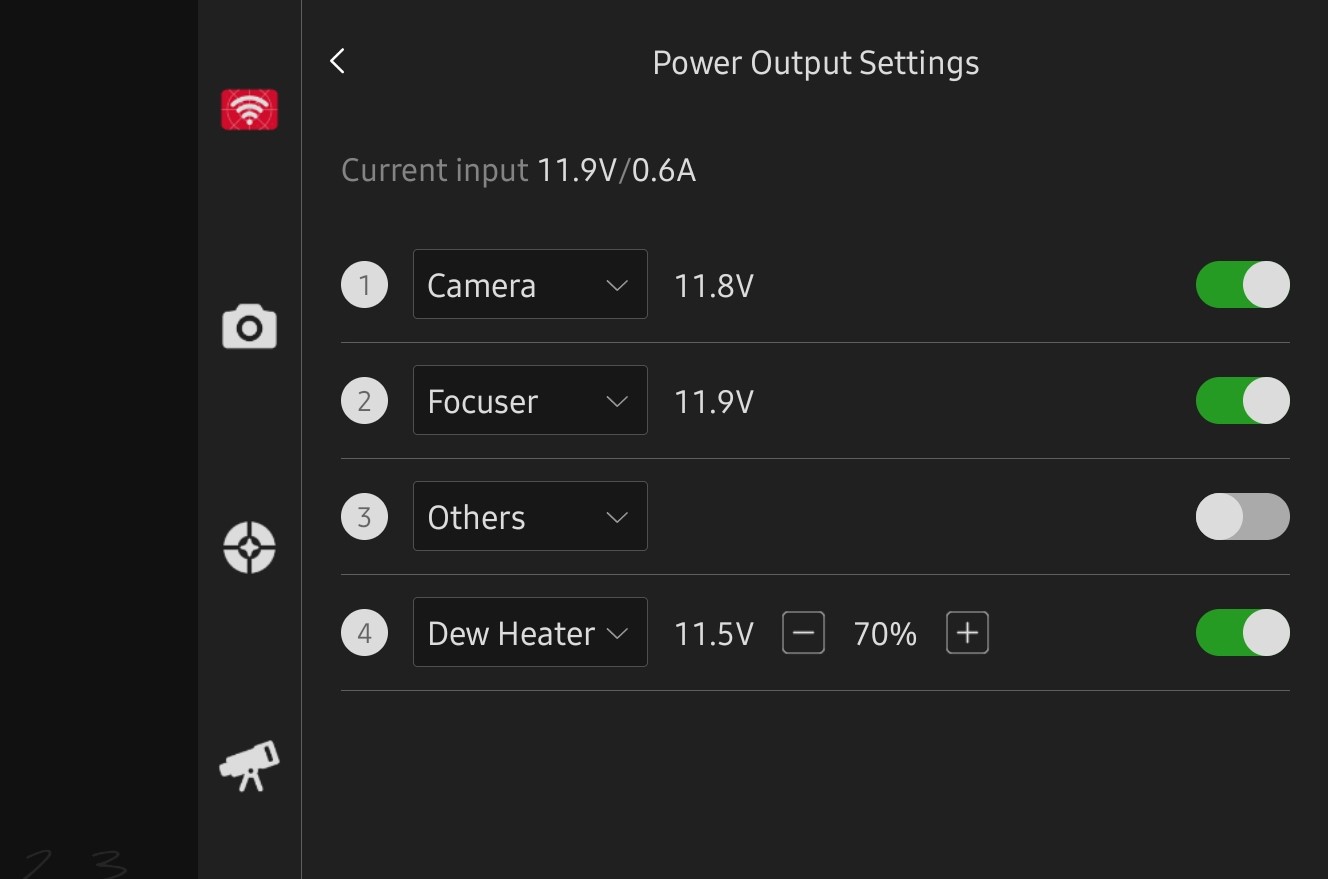Screen dimensions: 1328x879
Task: Open the camera panel icon in sidebar
Action: pos(249,327)
